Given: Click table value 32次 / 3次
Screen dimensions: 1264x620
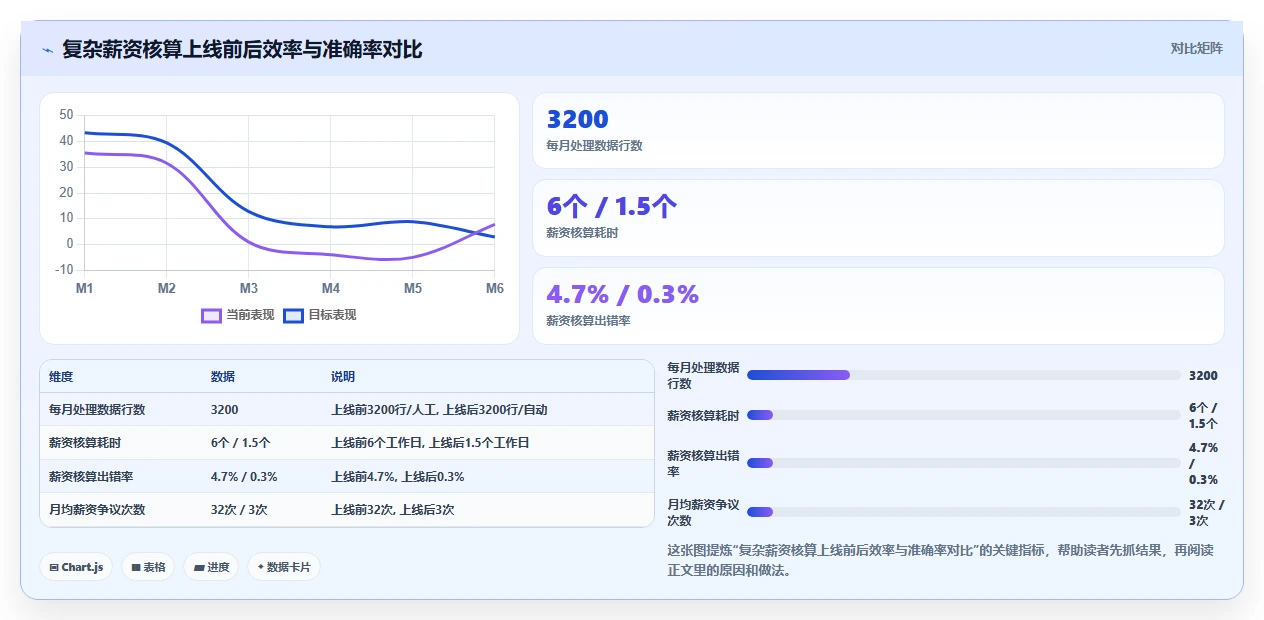Looking at the screenshot, I should pos(239,510).
